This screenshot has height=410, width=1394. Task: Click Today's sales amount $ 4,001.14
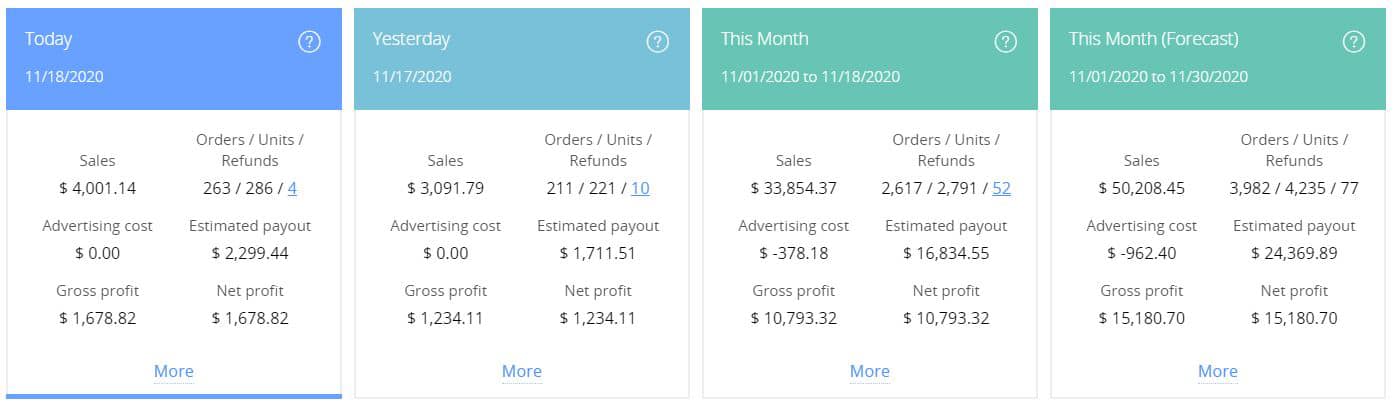(98, 188)
